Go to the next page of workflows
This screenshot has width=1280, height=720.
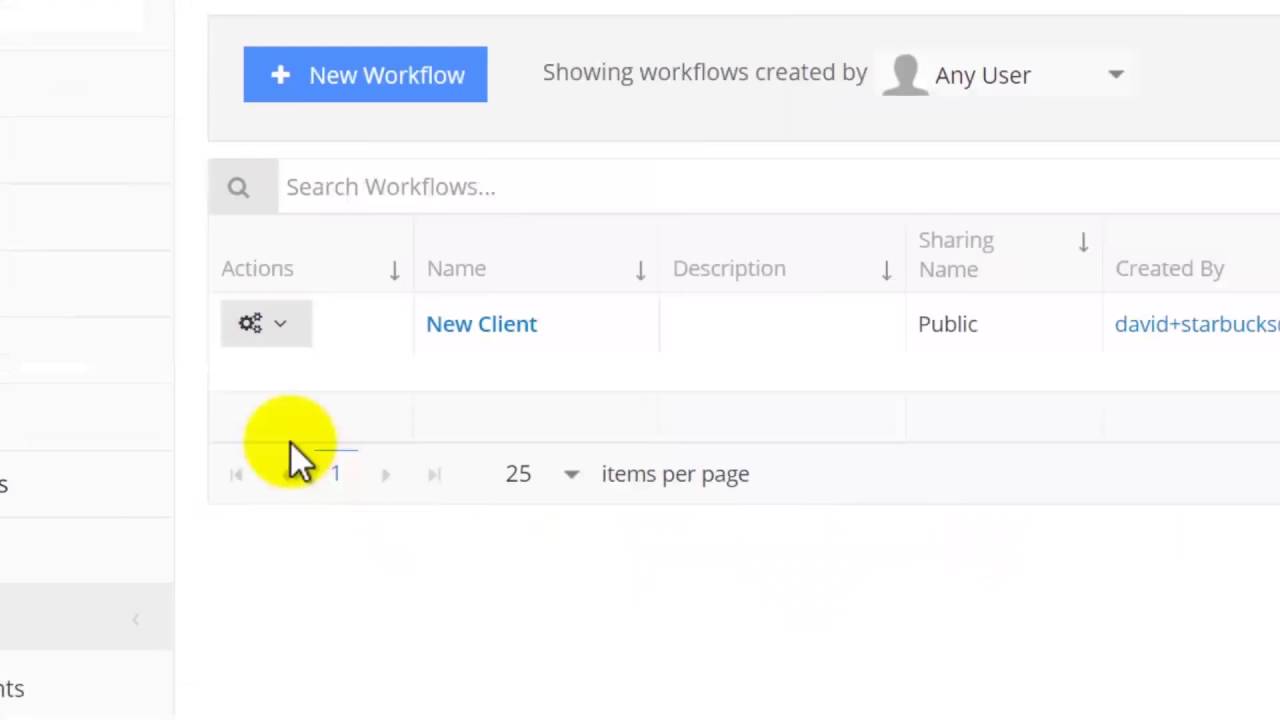[x=386, y=475]
